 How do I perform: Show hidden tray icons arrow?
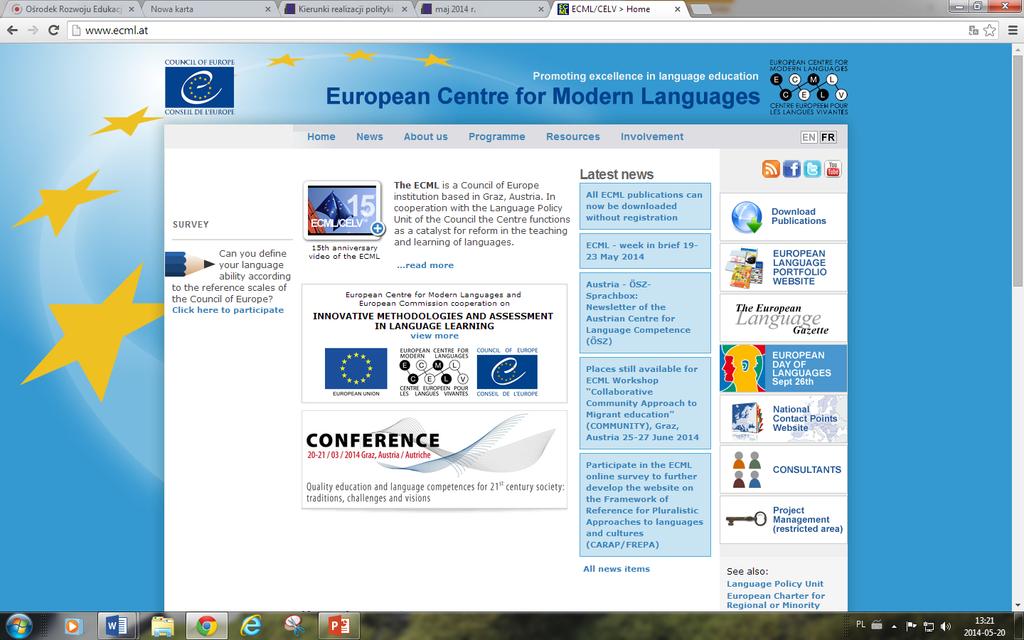[894, 626]
